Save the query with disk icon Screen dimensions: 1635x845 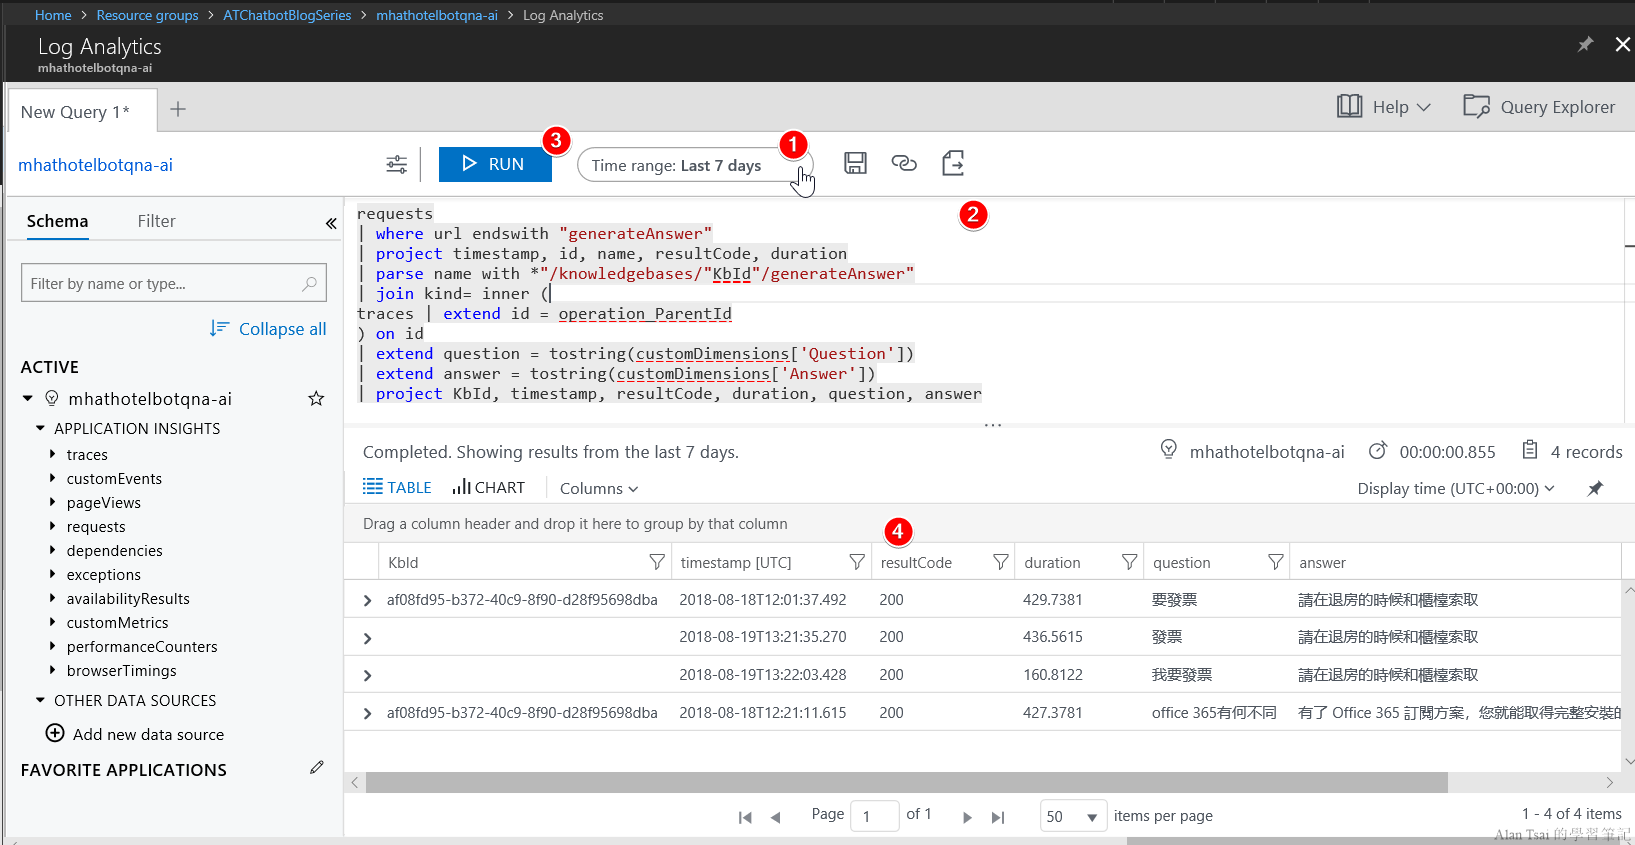pyautogui.click(x=855, y=163)
